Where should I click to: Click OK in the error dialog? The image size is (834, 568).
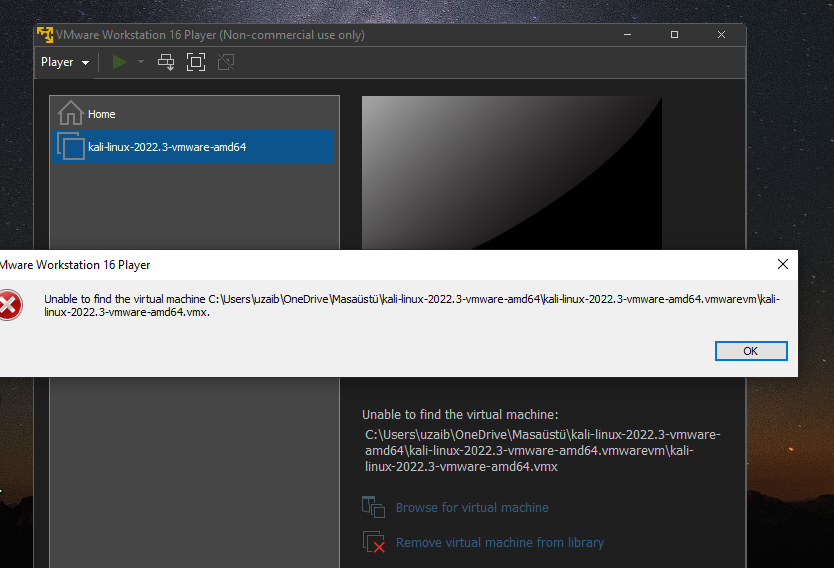(751, 351)
